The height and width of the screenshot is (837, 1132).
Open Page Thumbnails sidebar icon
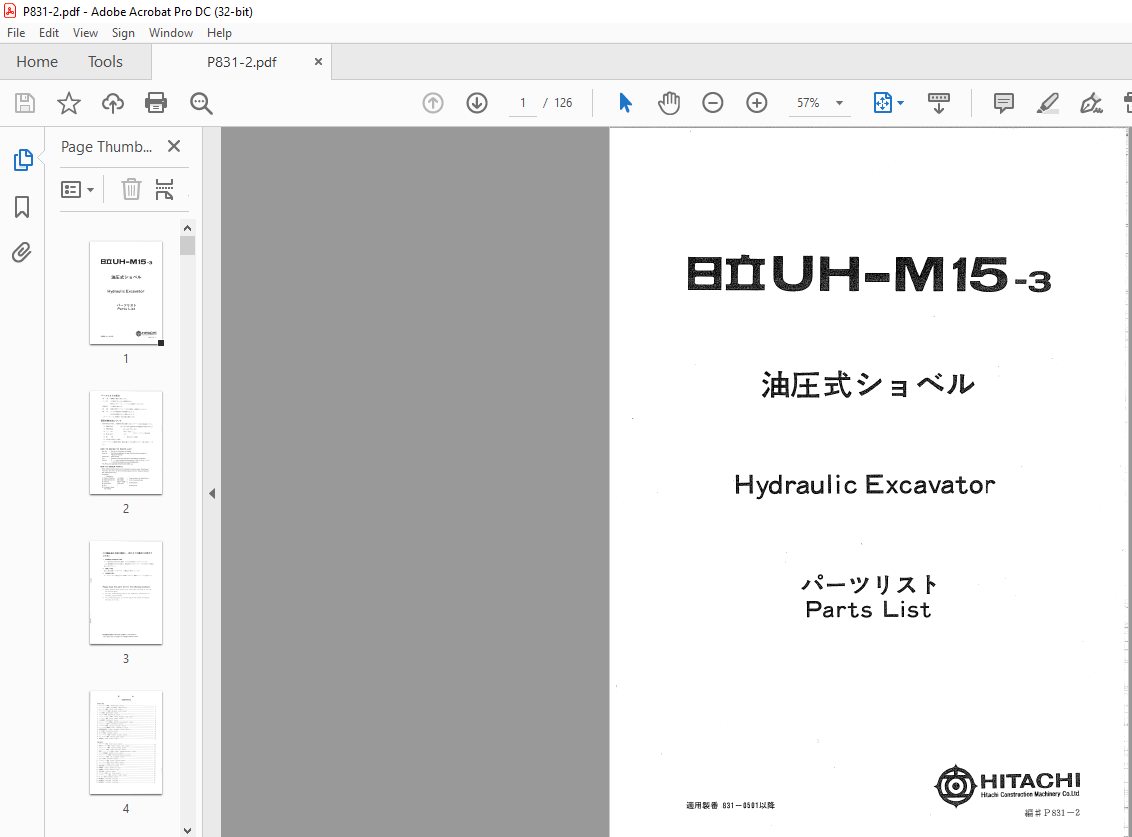[x=22, y=160]
